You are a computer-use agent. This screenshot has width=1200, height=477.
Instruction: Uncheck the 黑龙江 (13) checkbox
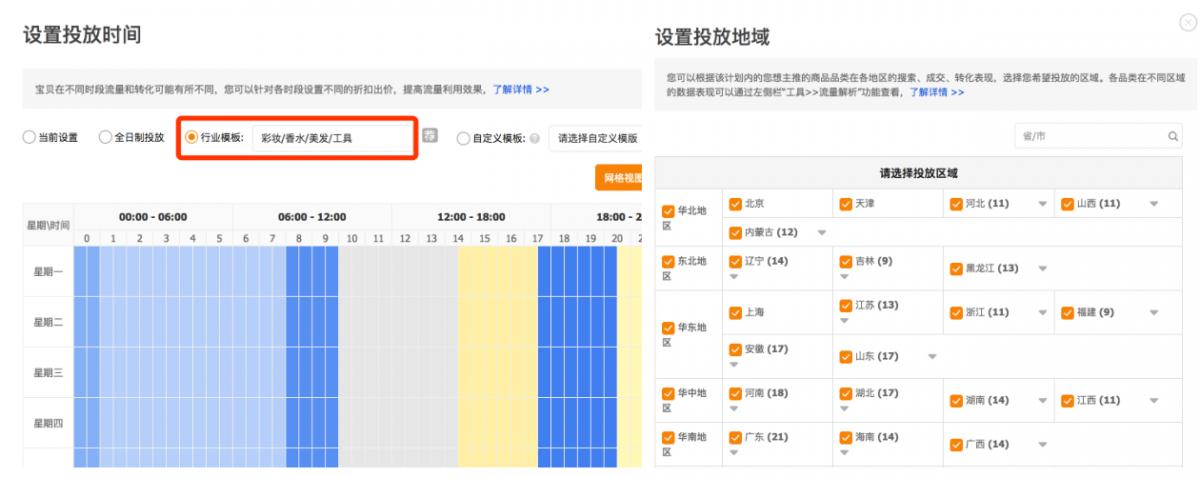(x=956, y=269)
